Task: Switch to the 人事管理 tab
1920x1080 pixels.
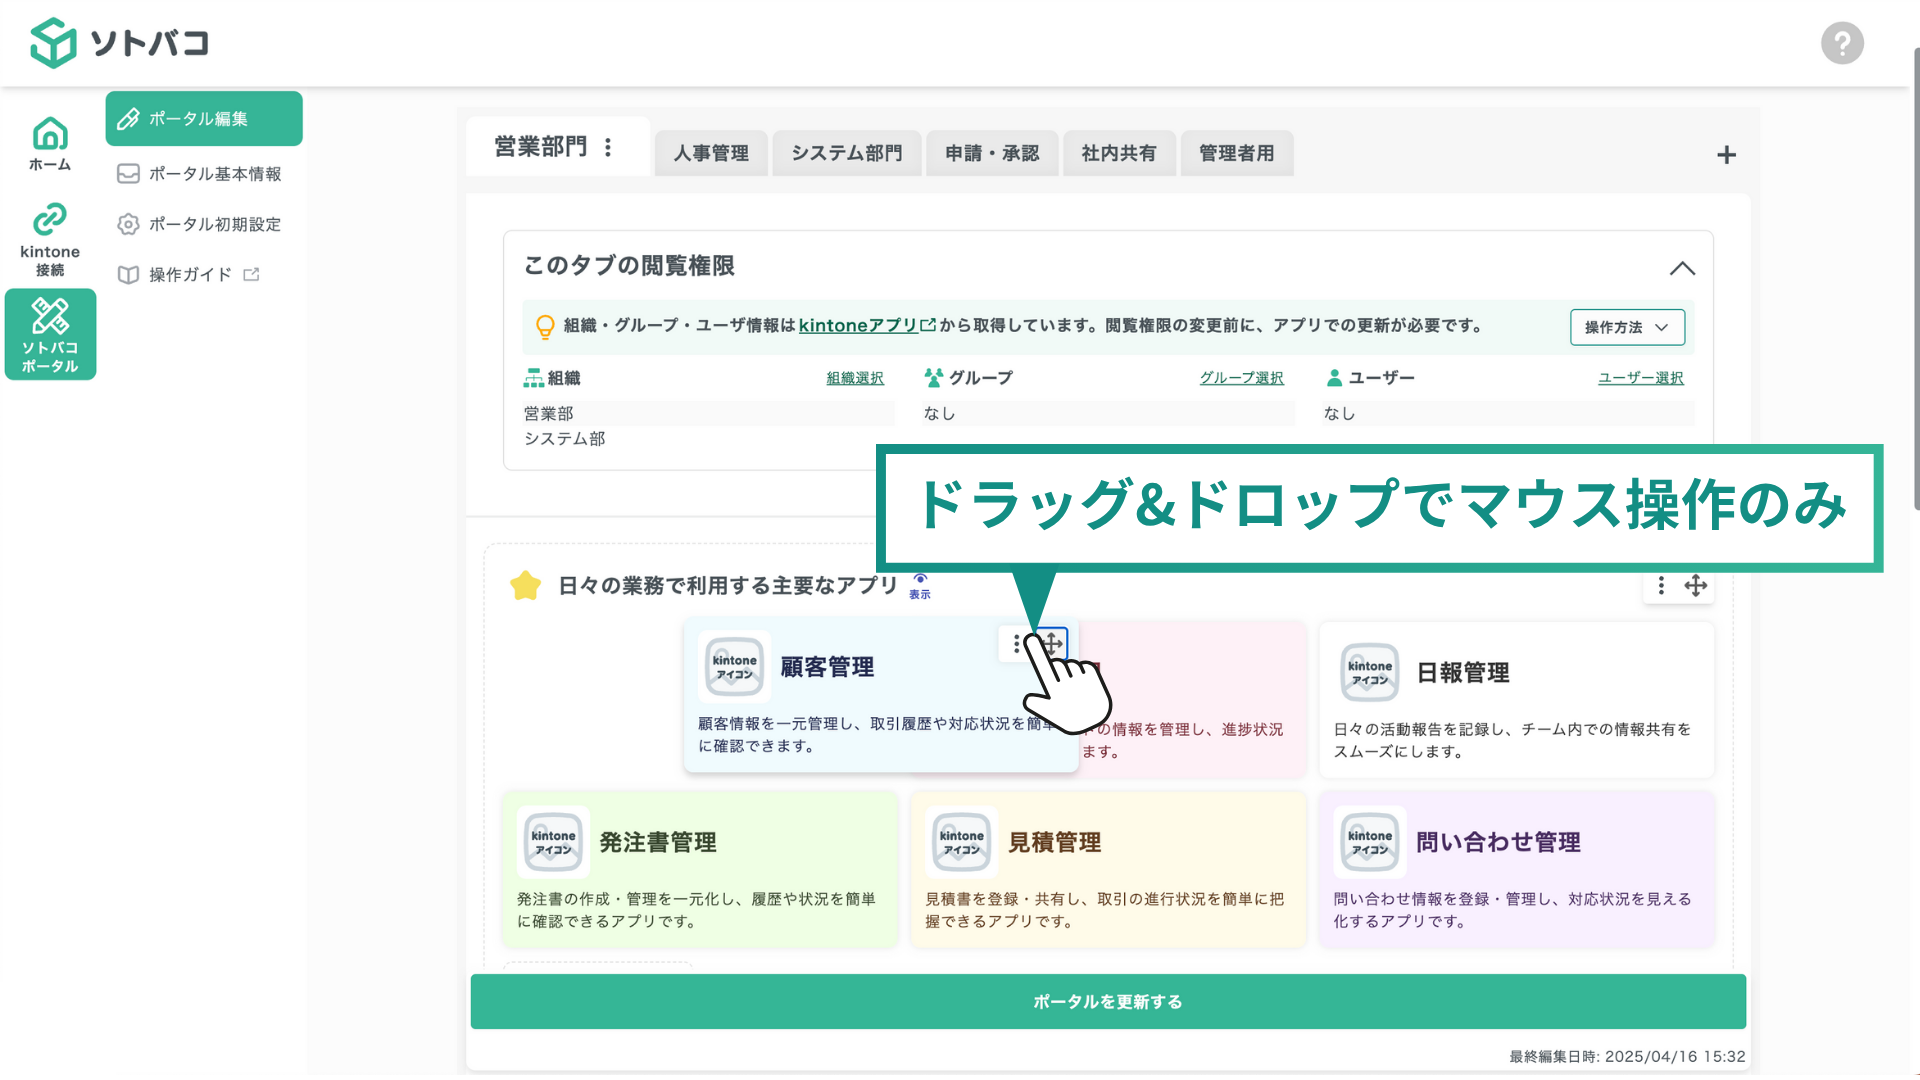Action: pos(711,153)
